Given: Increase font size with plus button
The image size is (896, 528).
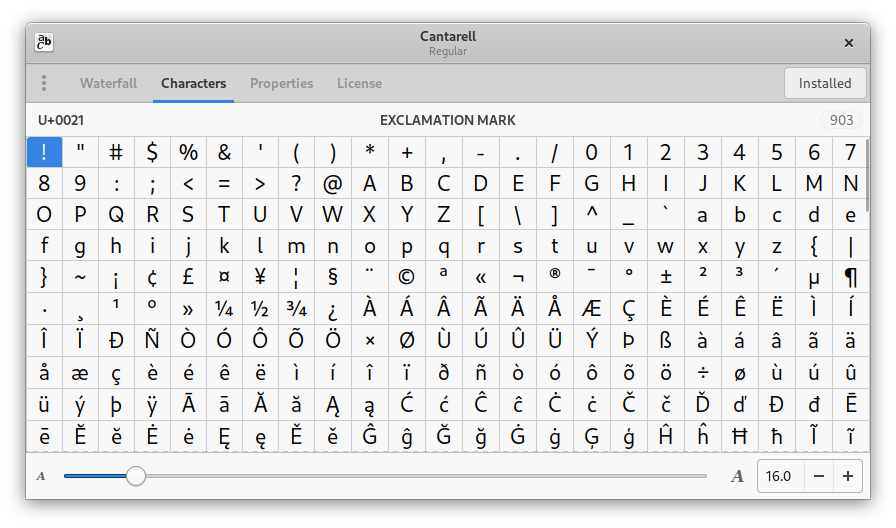Looking at the screenshot, I should [x=848, y=476].
